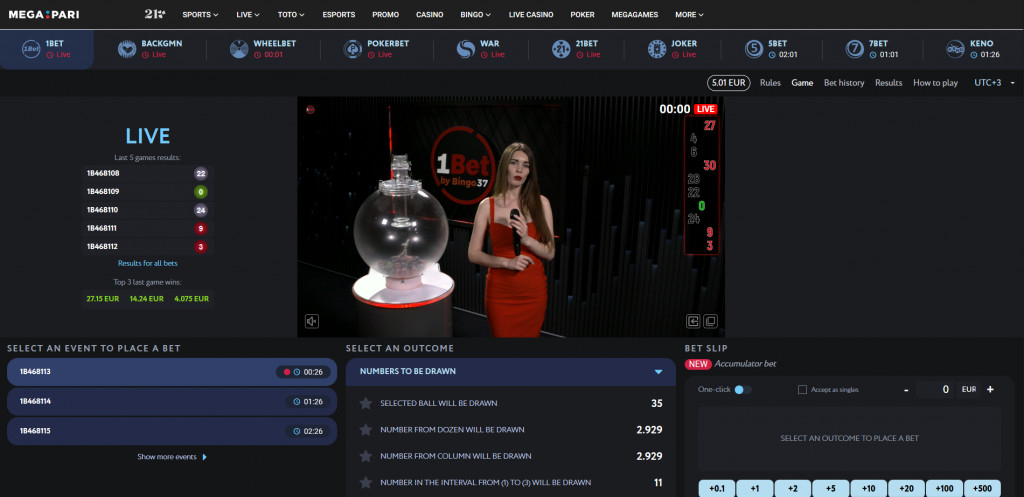Mute the live video sound icon
The width and height of the screenshot is (1024, 497).
point(313,321)
